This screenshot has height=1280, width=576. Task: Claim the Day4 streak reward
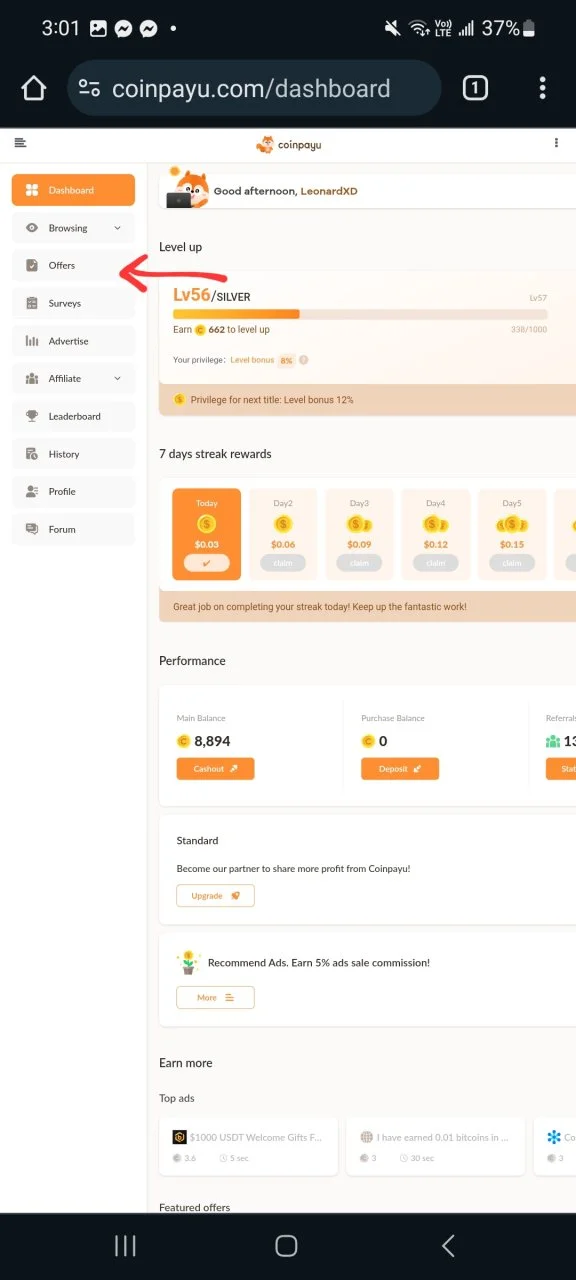coord(436,563)
